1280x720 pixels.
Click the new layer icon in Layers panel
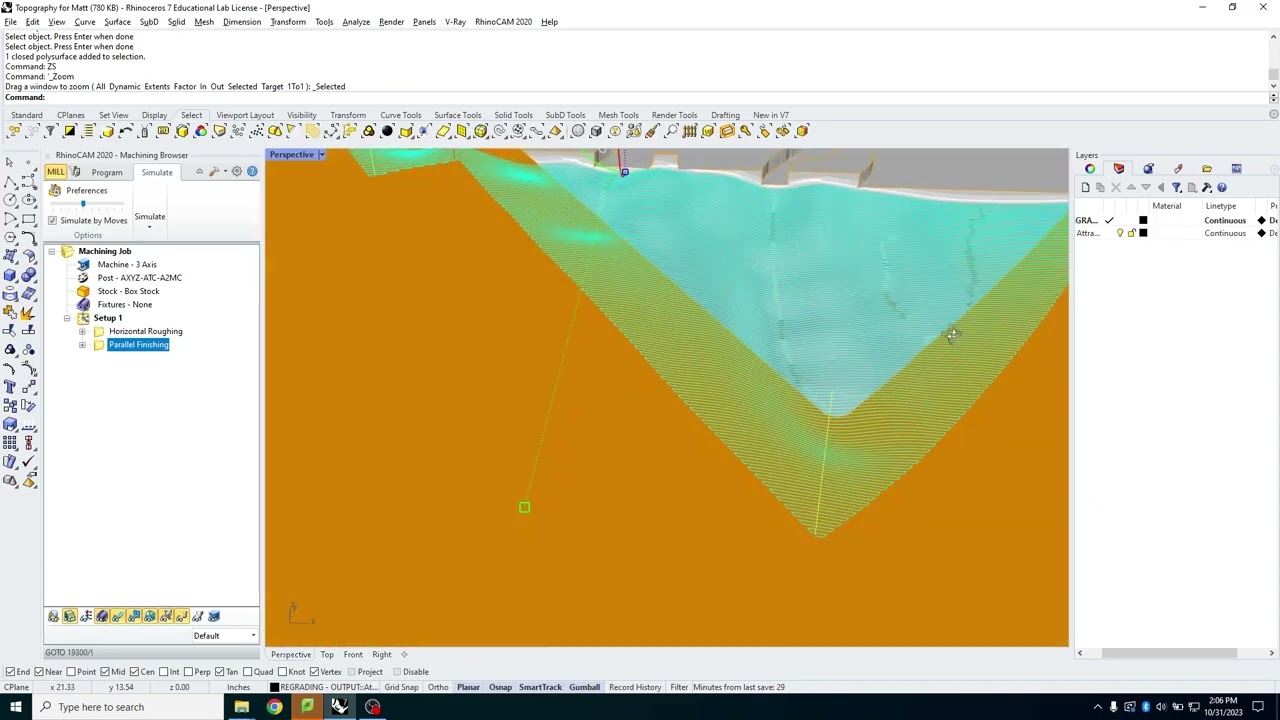pos(1086,187)
